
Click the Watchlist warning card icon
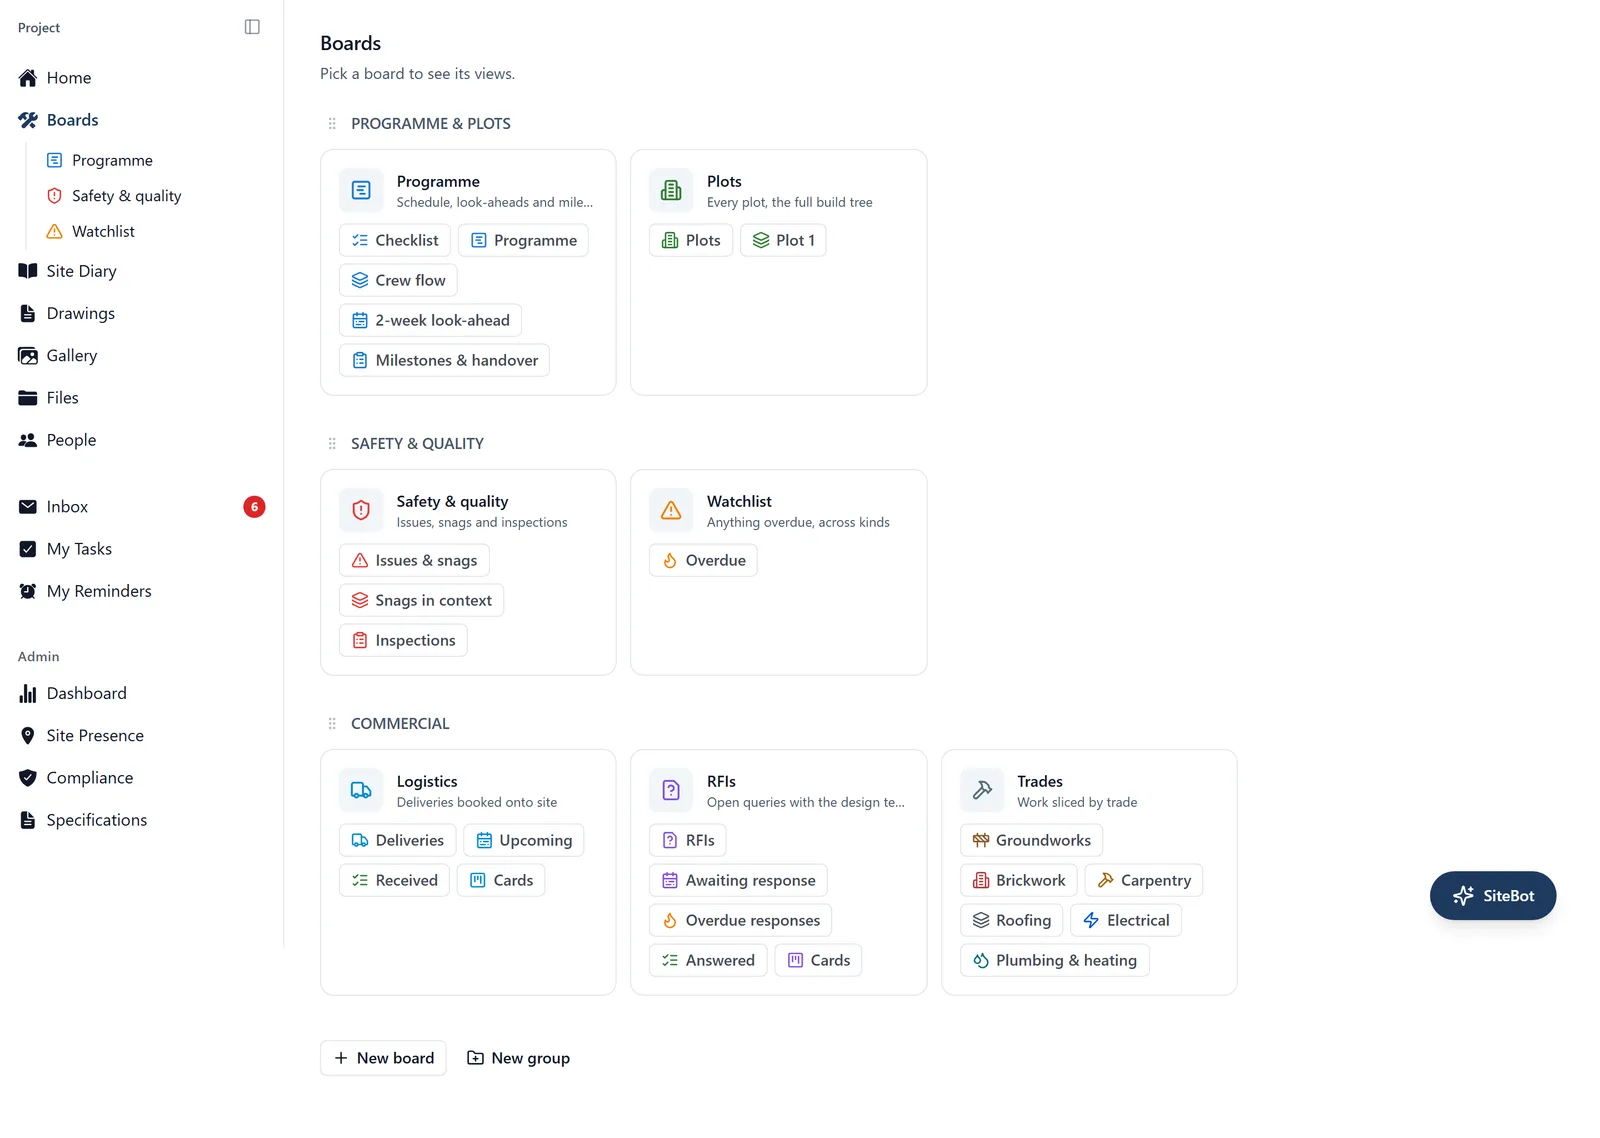point(671,510)
